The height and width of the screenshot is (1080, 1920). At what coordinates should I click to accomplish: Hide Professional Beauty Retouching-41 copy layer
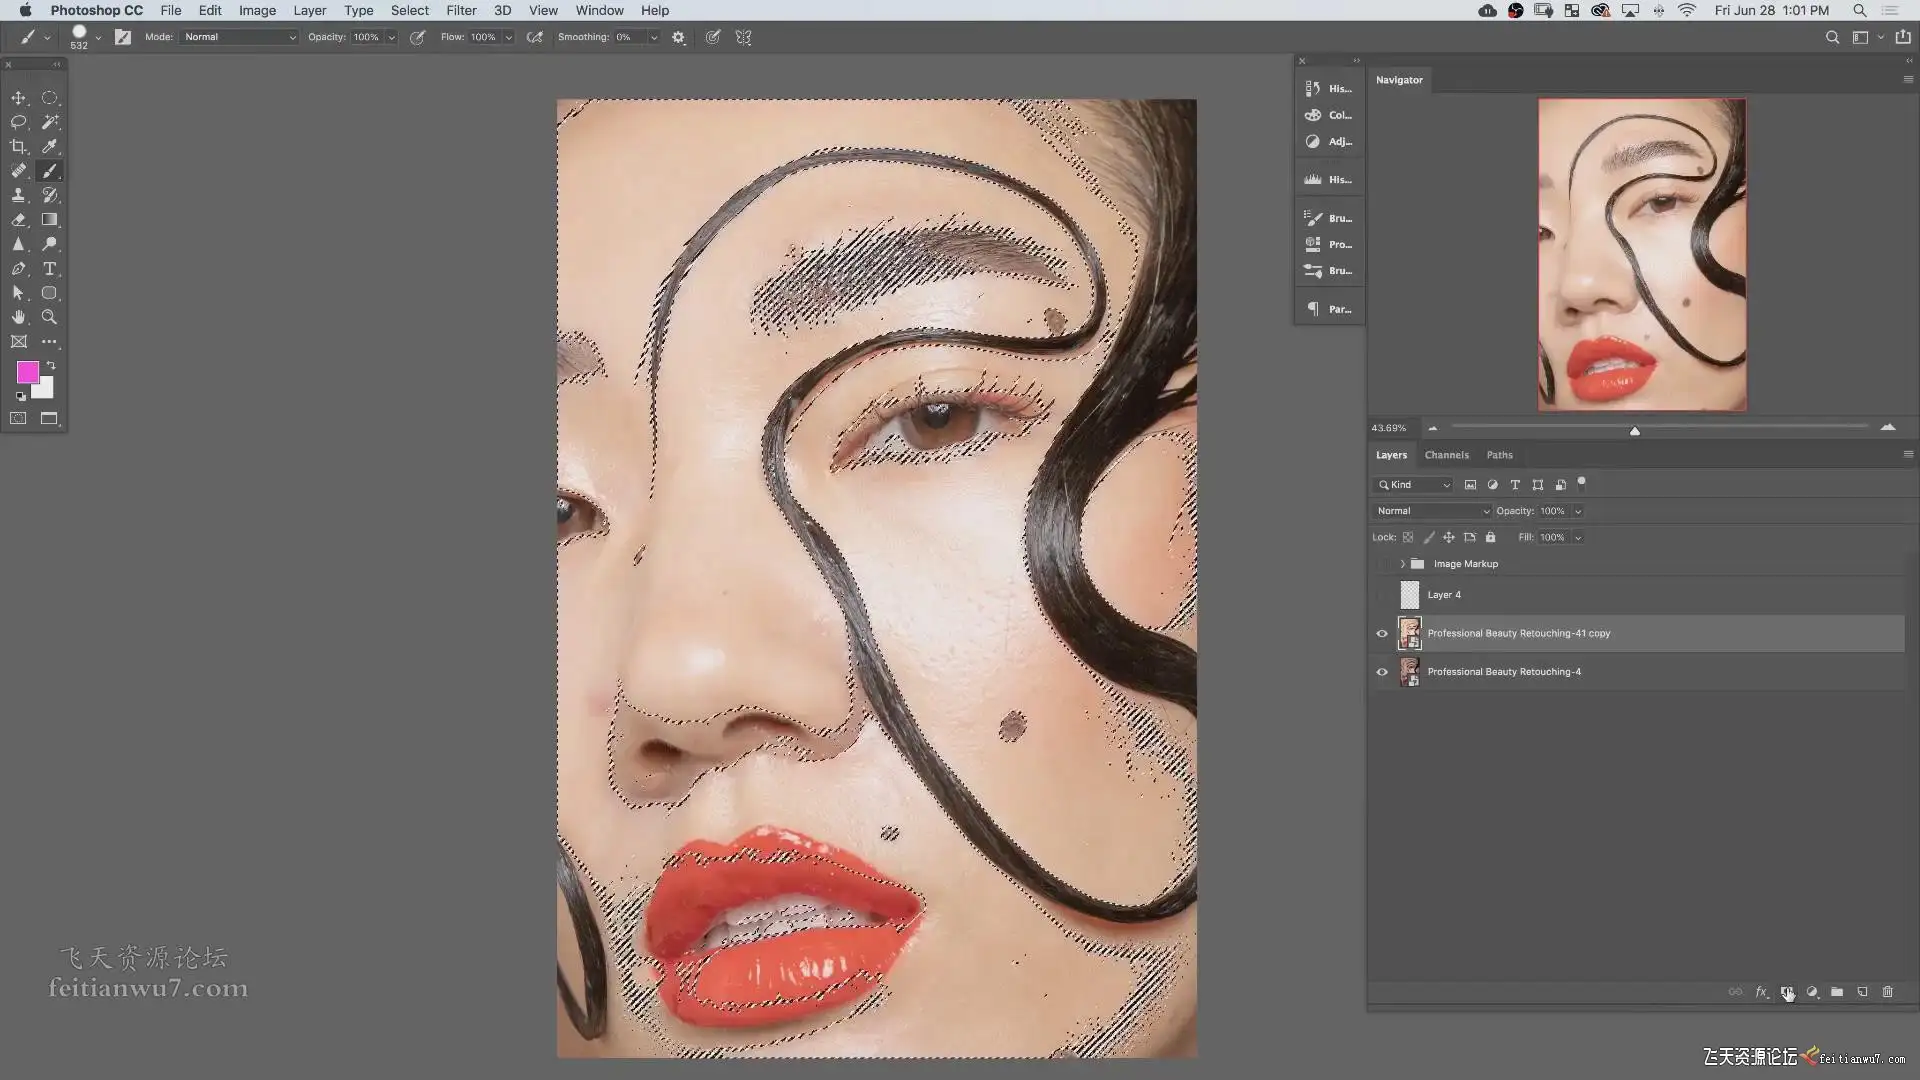coord(1382,633)
